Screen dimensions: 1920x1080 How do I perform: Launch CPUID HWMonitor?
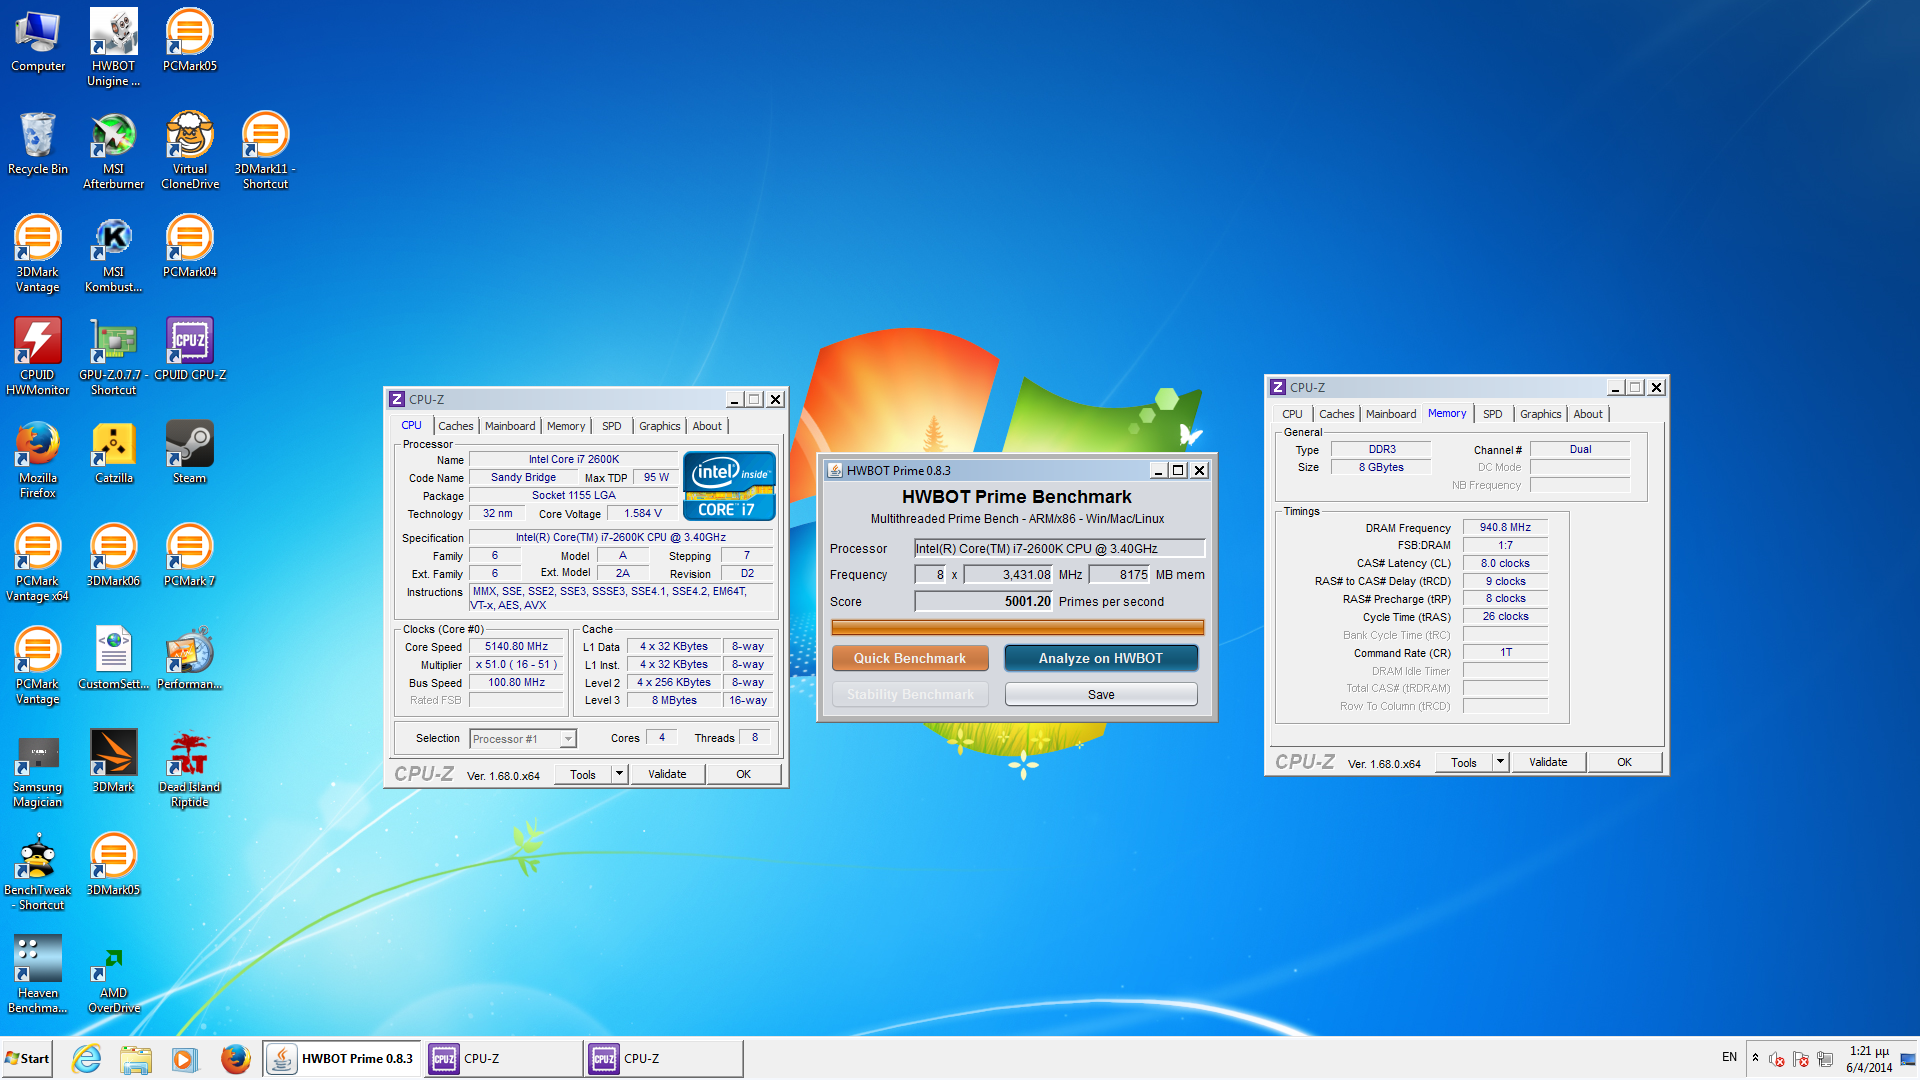point(38,356)
